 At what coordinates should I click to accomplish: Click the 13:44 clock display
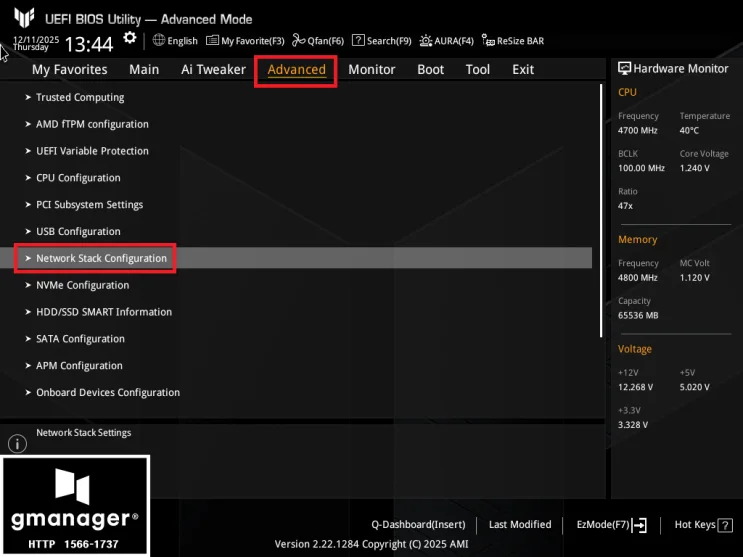tap(89, 45)
